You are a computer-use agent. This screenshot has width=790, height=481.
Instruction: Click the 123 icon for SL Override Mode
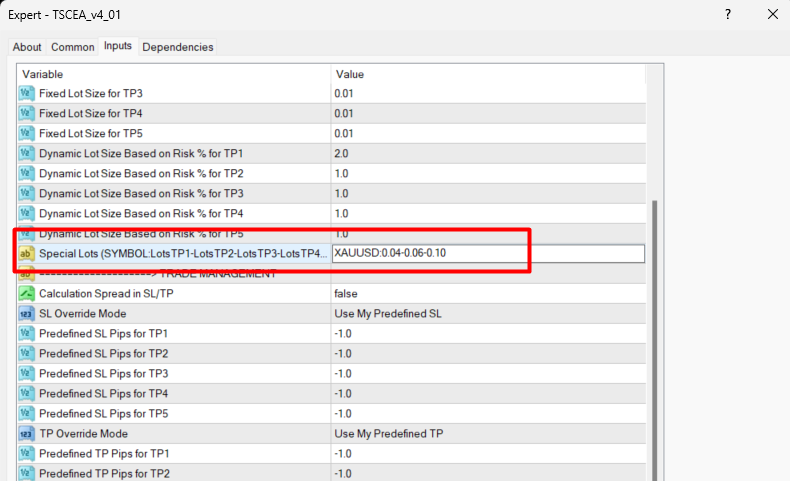(x=27, y=314)
